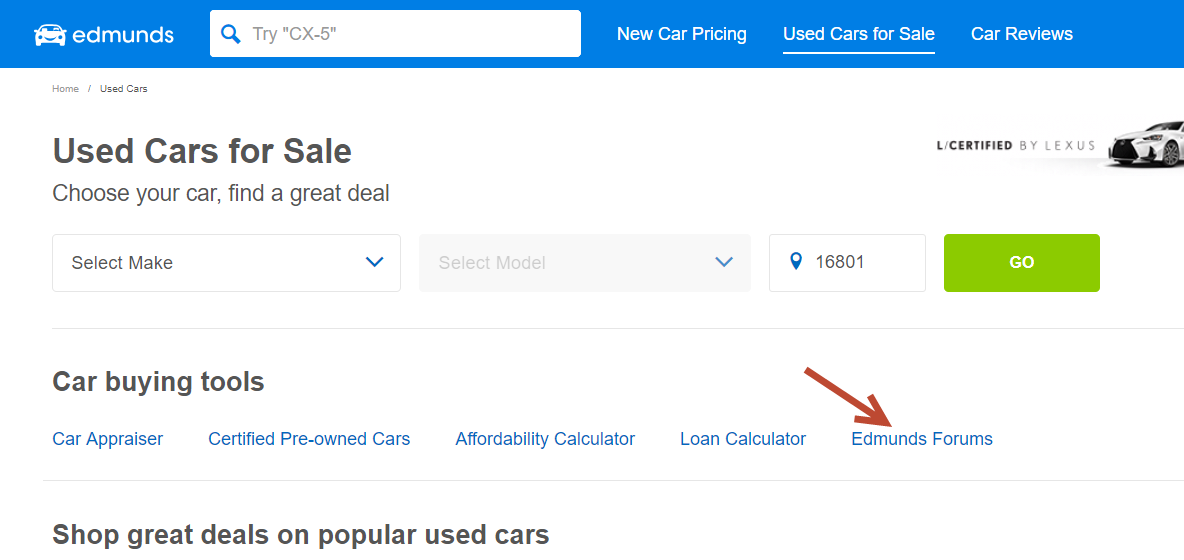Open the Affordability Calculator link
The image size is (1184, 560).
545,438
